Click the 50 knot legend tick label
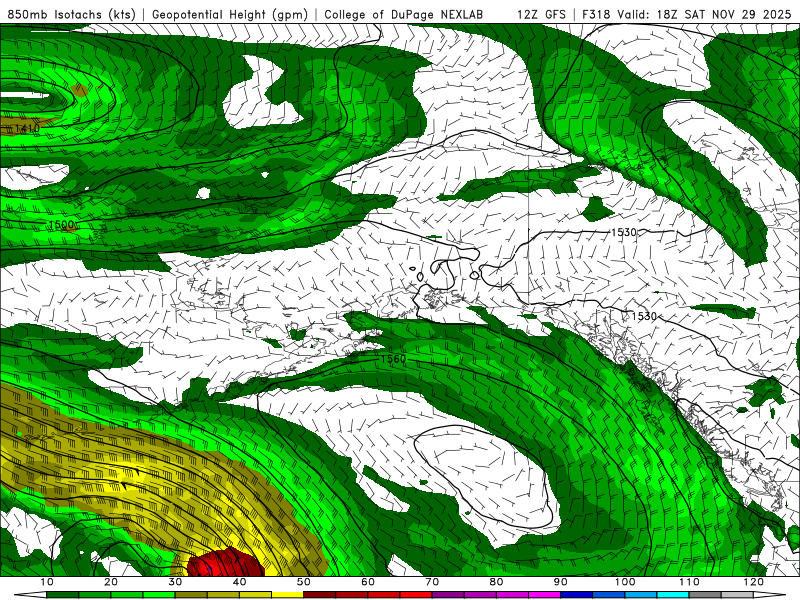The image size is (800, 600). click(304, 582)
